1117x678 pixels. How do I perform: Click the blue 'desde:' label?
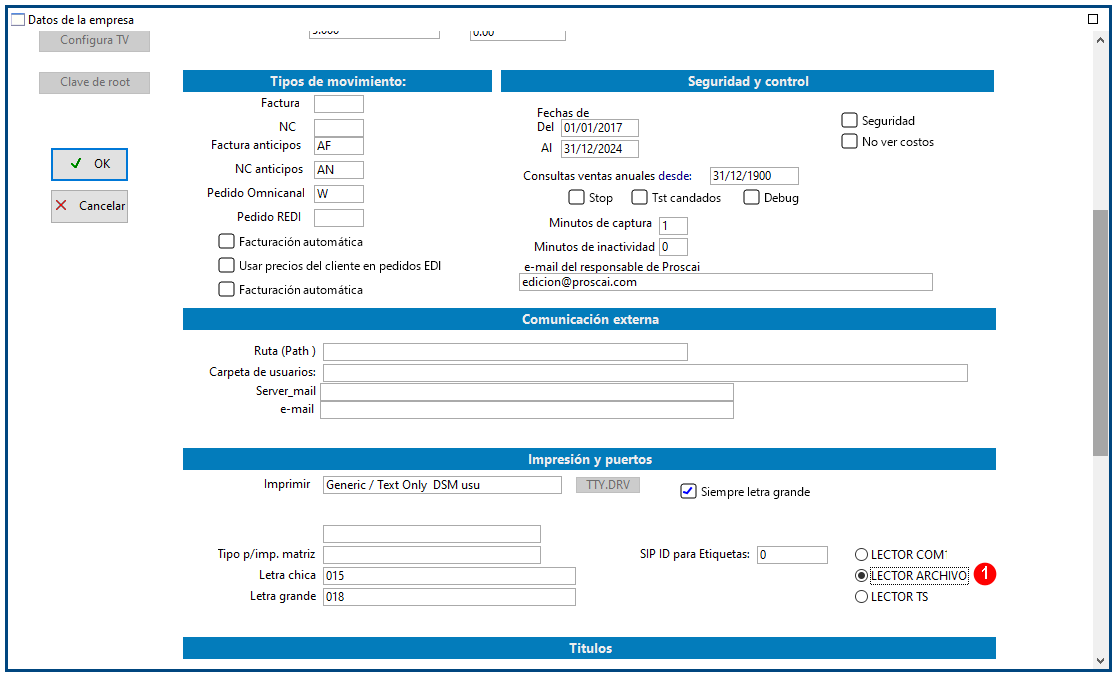(x=675, y=176)
